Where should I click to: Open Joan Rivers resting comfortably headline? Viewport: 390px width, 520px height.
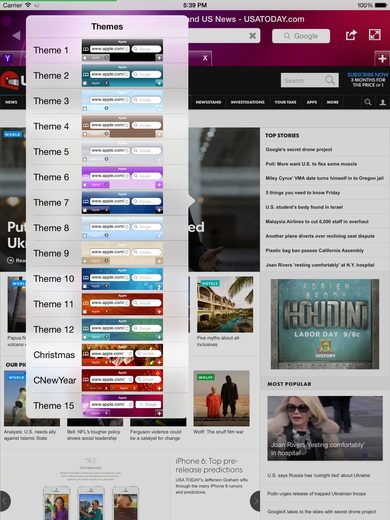click(320, 265)
